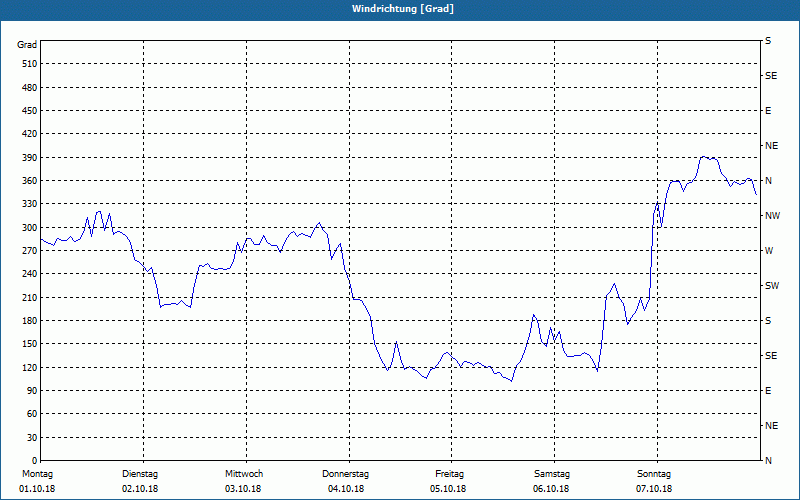Click the date 04.10.18 on x-axis
This screenshot has width=800, height=500.
(346, 489)
